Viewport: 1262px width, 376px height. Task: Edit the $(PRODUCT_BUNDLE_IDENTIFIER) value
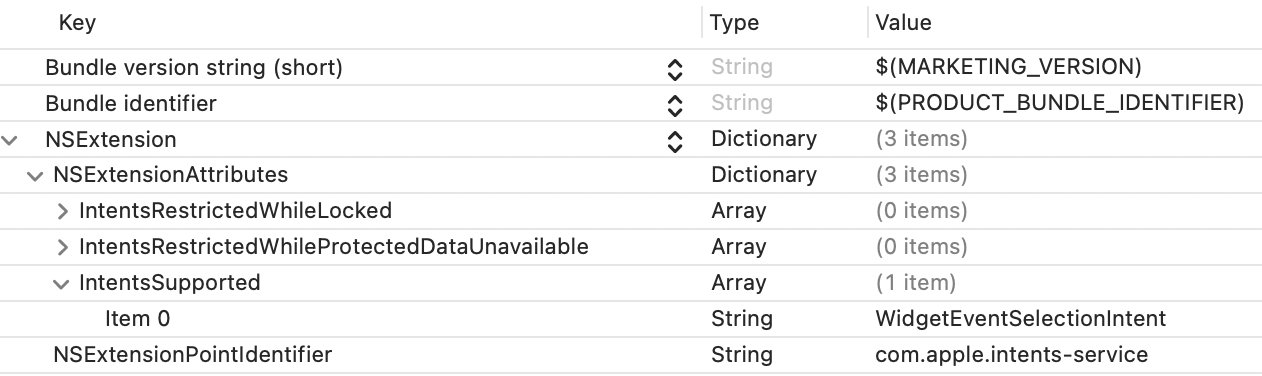coord(1059,104)
